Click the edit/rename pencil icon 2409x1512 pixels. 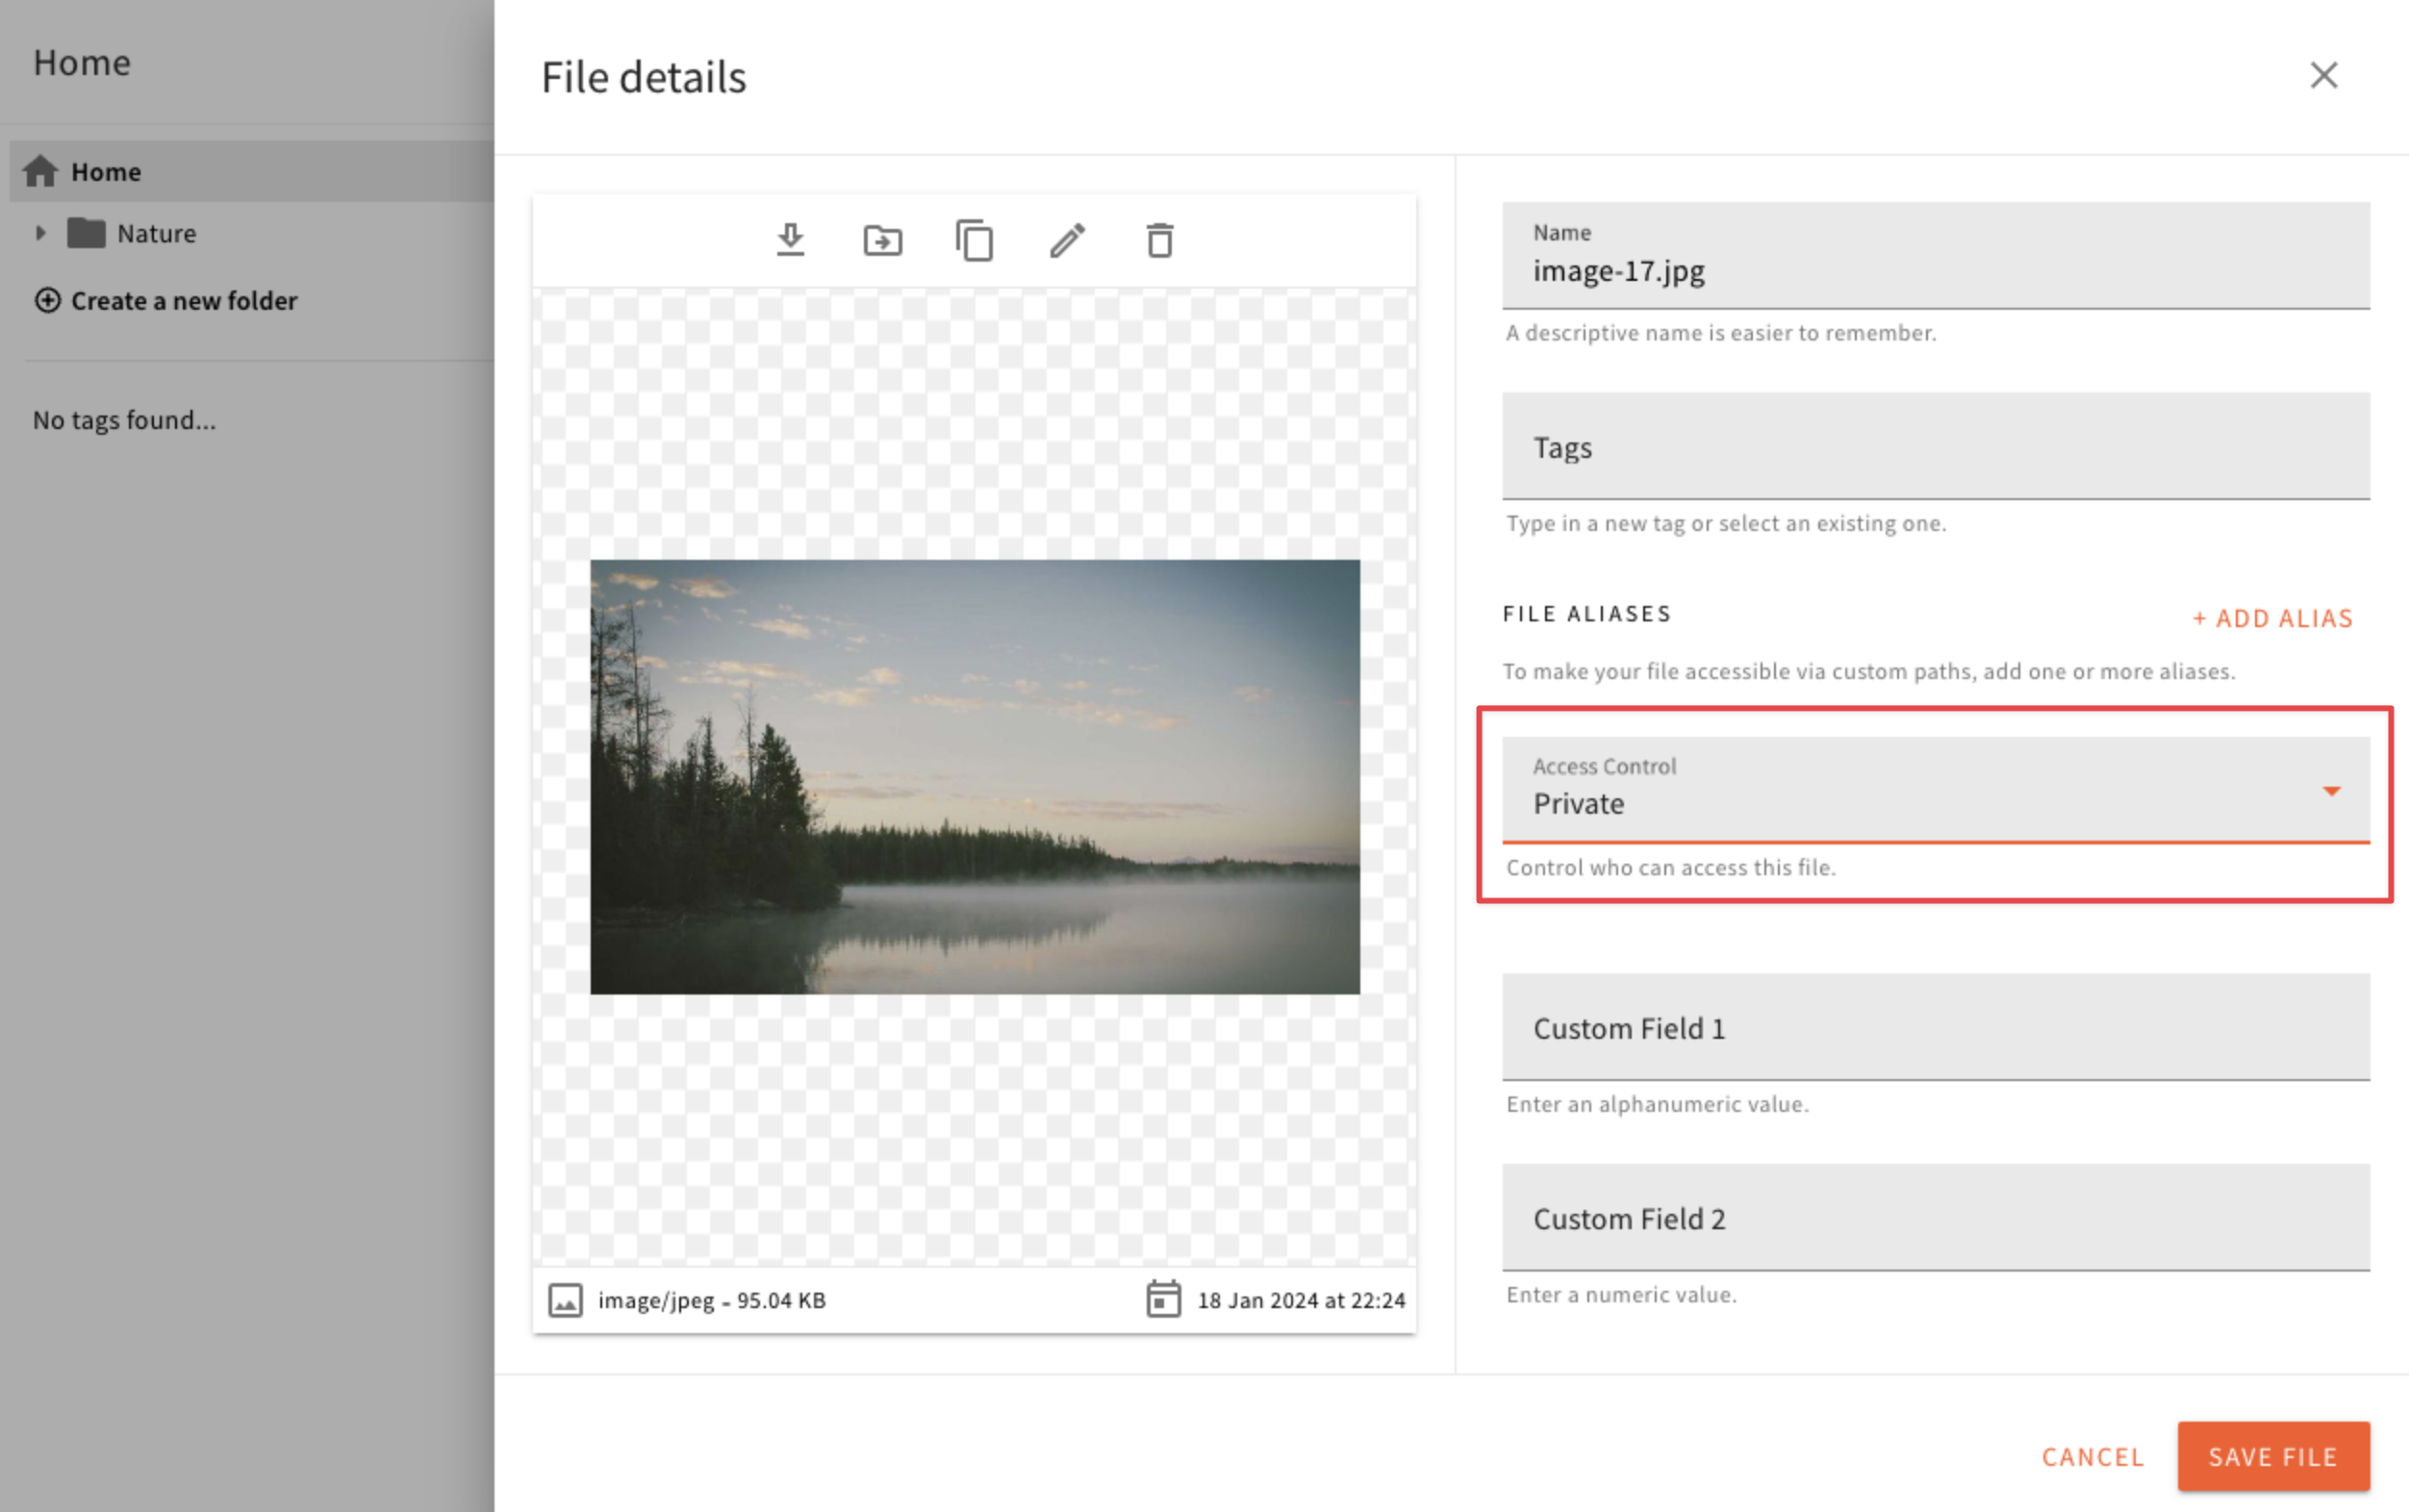(x=1068, y=240)
